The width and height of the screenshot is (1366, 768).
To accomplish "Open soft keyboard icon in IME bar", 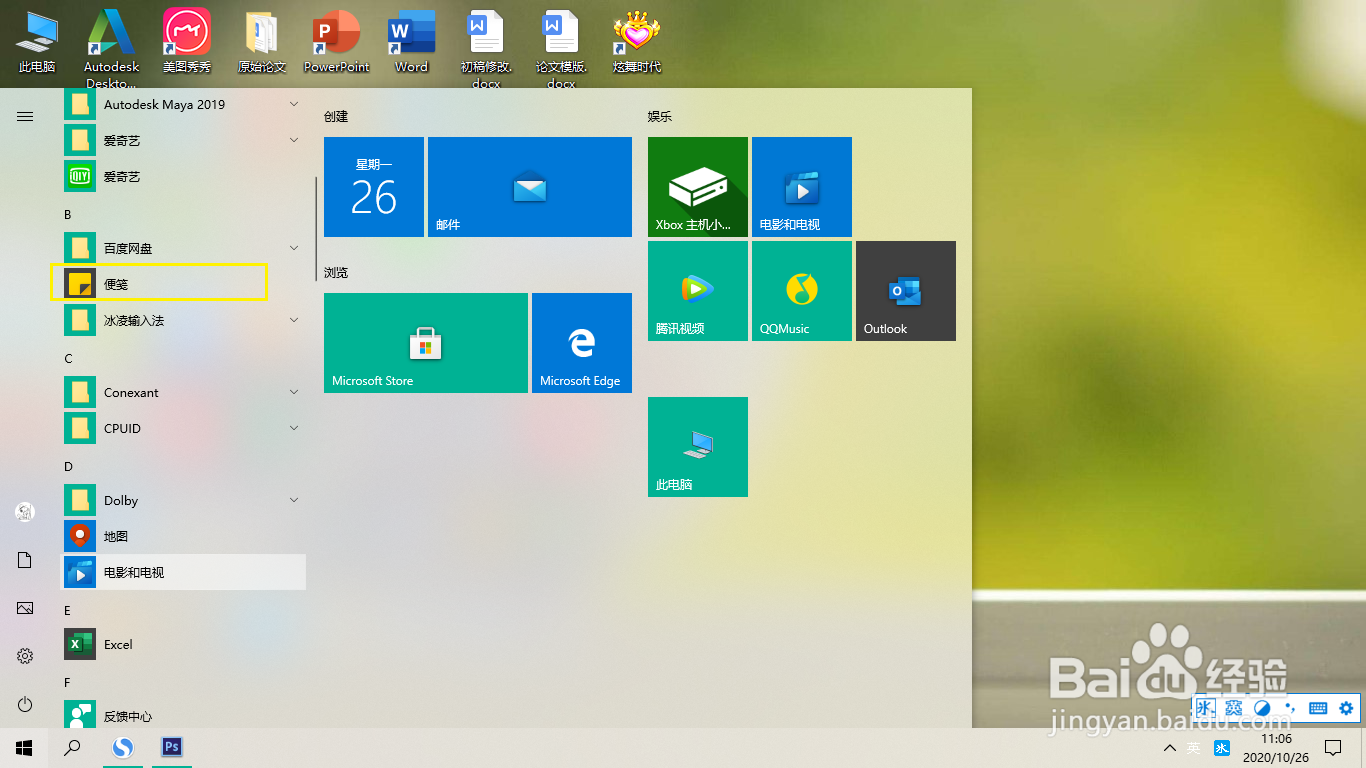I will [1318, 708].
